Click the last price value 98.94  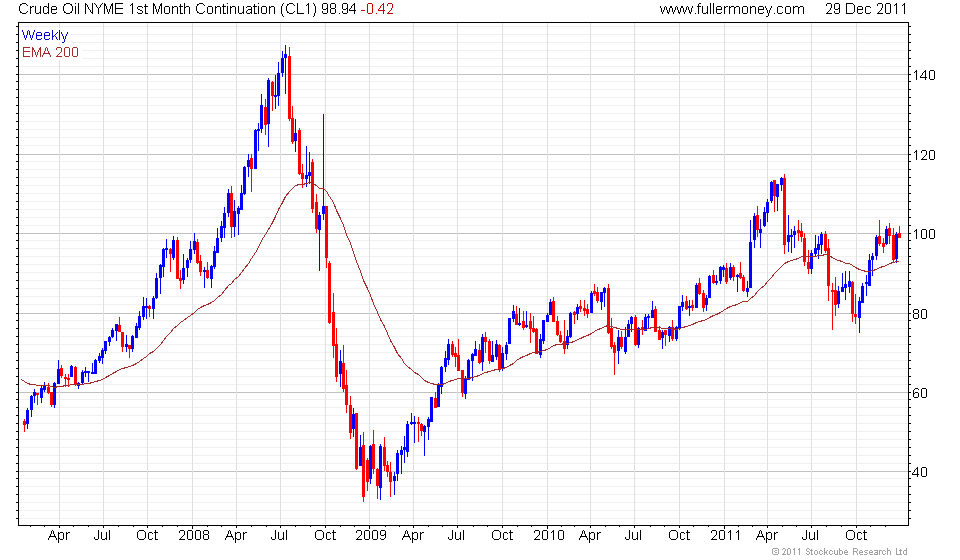click(339, 9)
